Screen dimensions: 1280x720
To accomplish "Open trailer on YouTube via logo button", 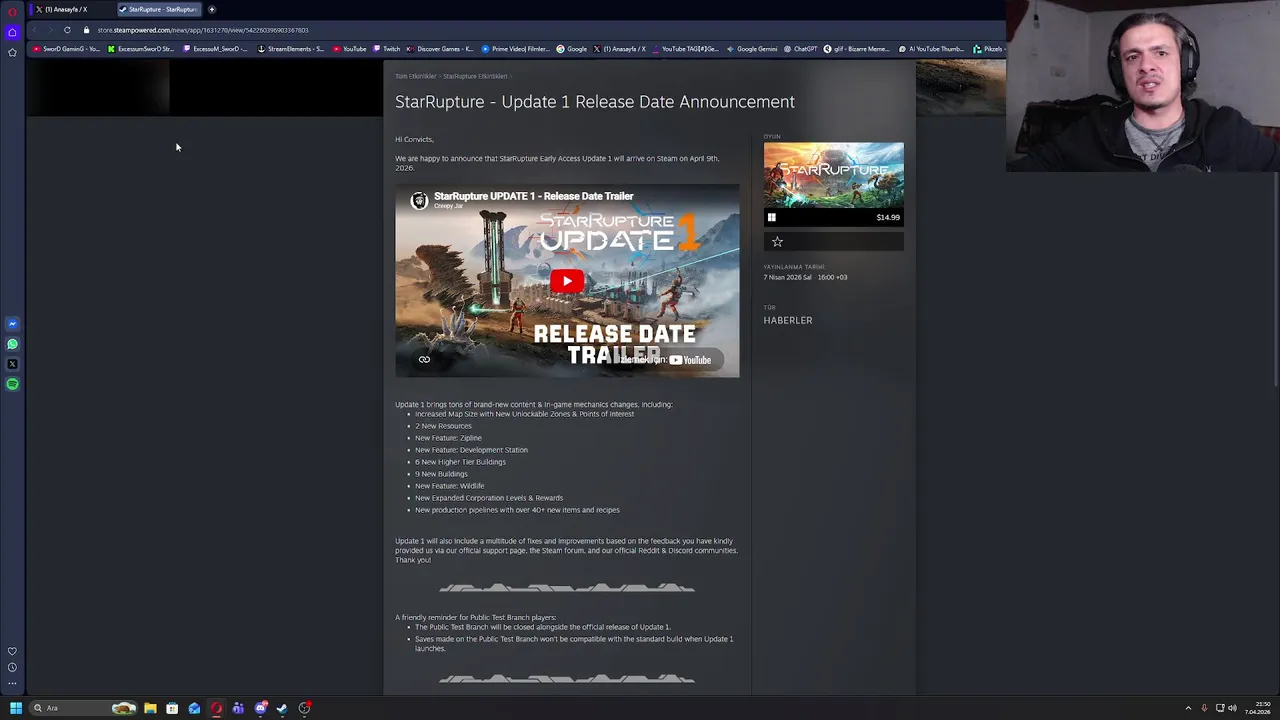I will [x=690, y=360].
